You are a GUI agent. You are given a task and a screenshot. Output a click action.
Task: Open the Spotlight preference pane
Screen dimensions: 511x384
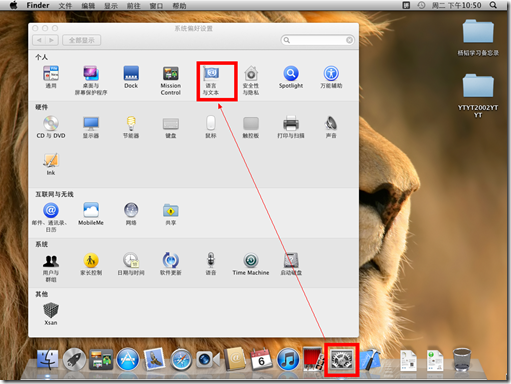point(291,77)
